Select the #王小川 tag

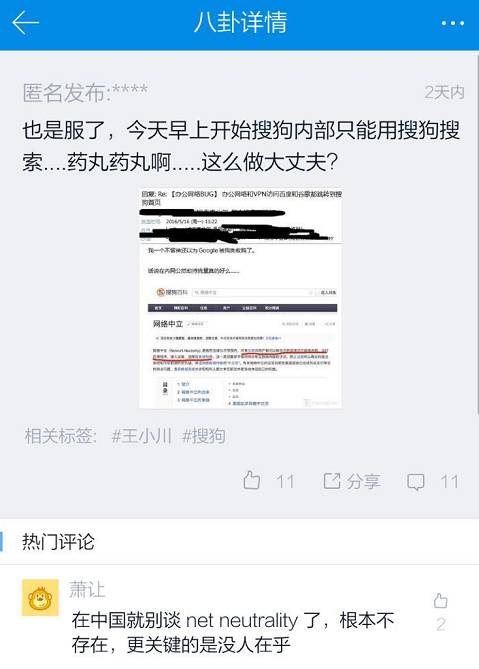142,436
